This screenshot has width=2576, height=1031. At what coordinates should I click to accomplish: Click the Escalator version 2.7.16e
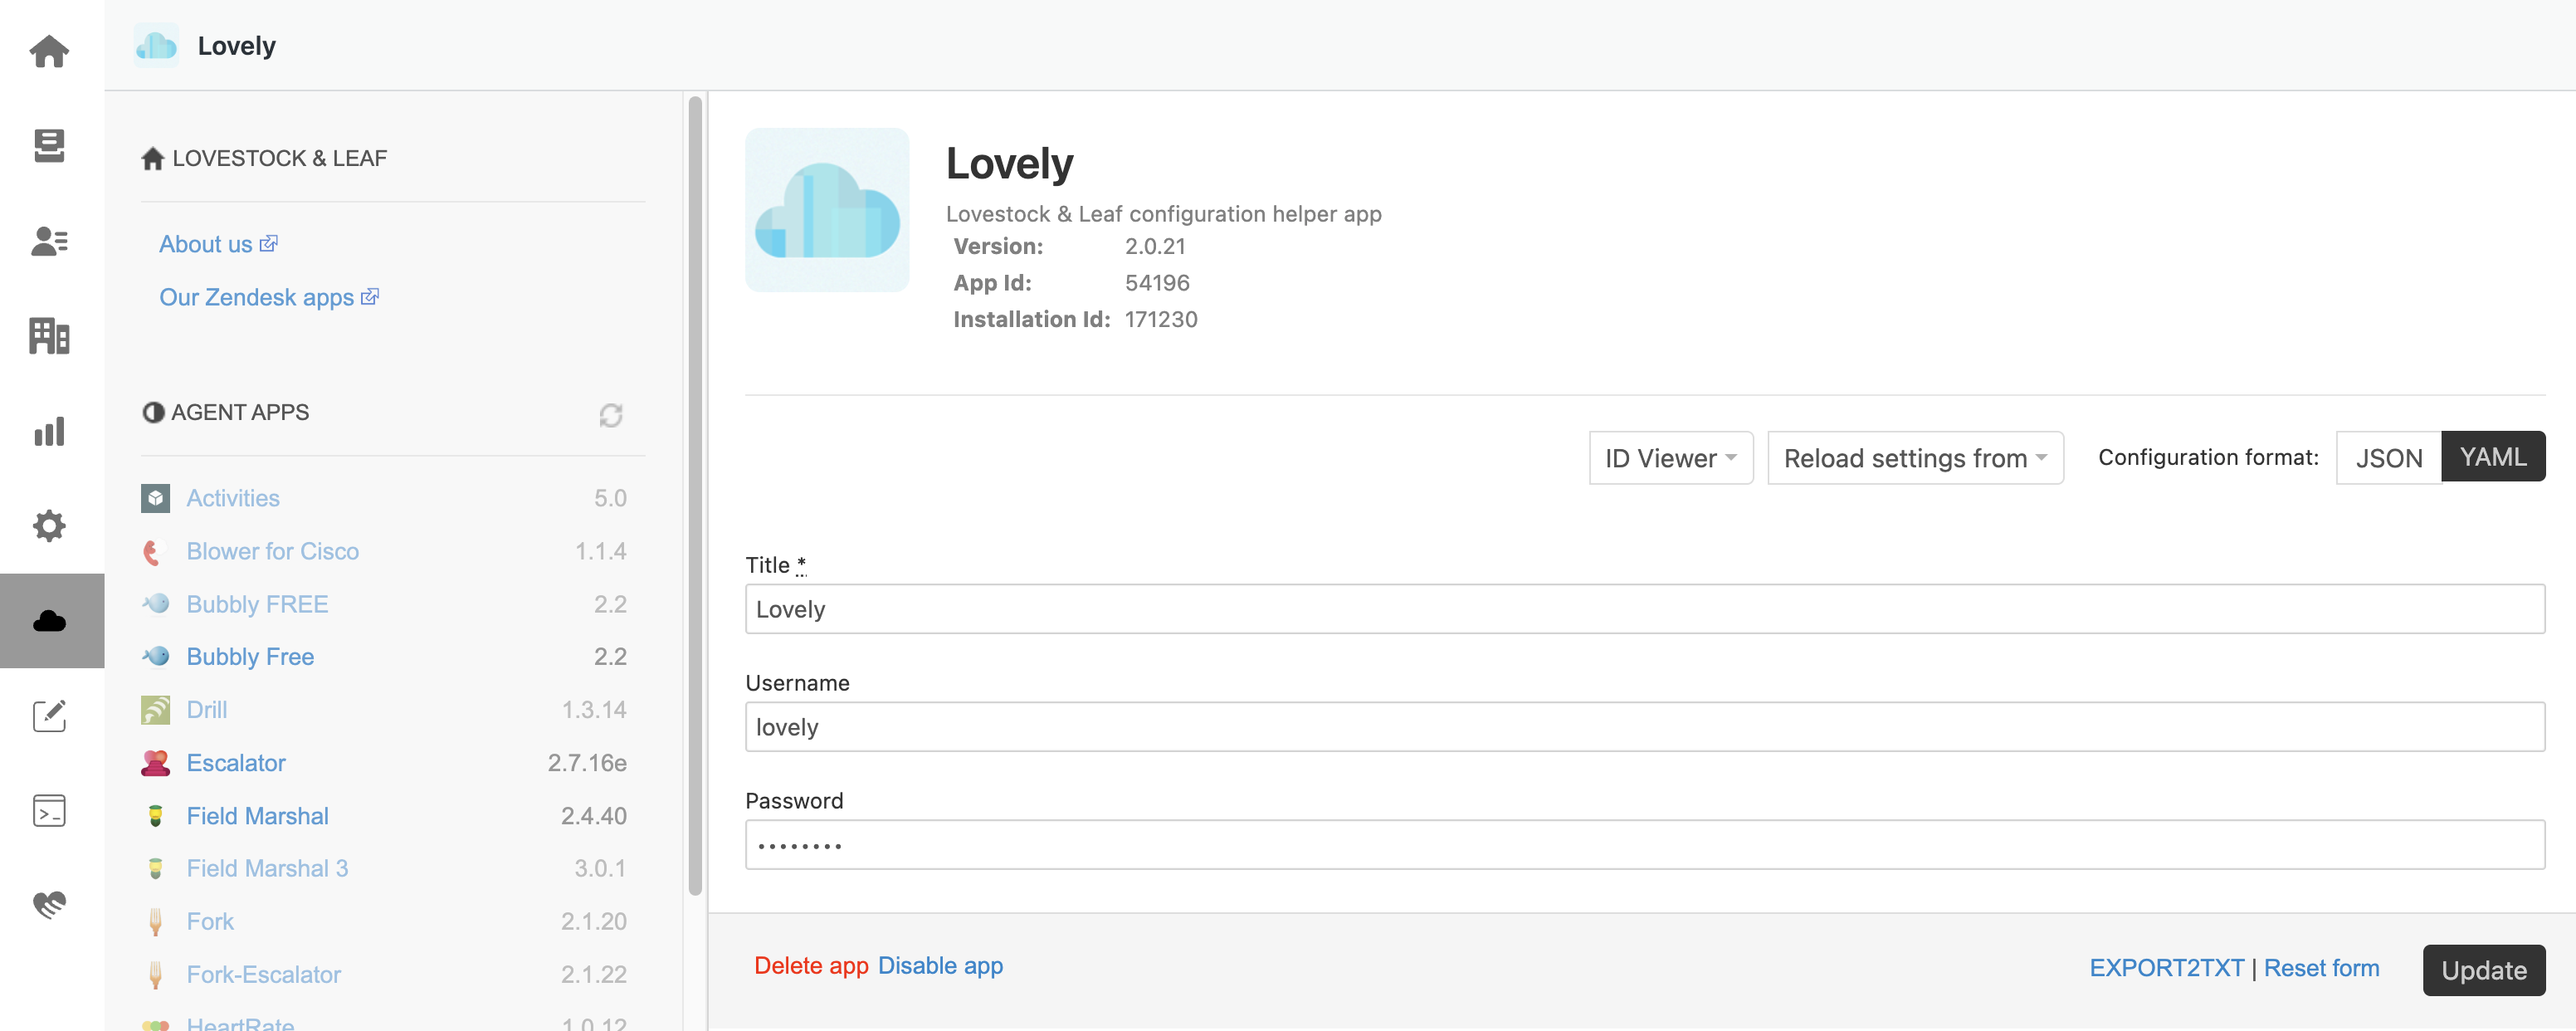[x=587, y=763]
